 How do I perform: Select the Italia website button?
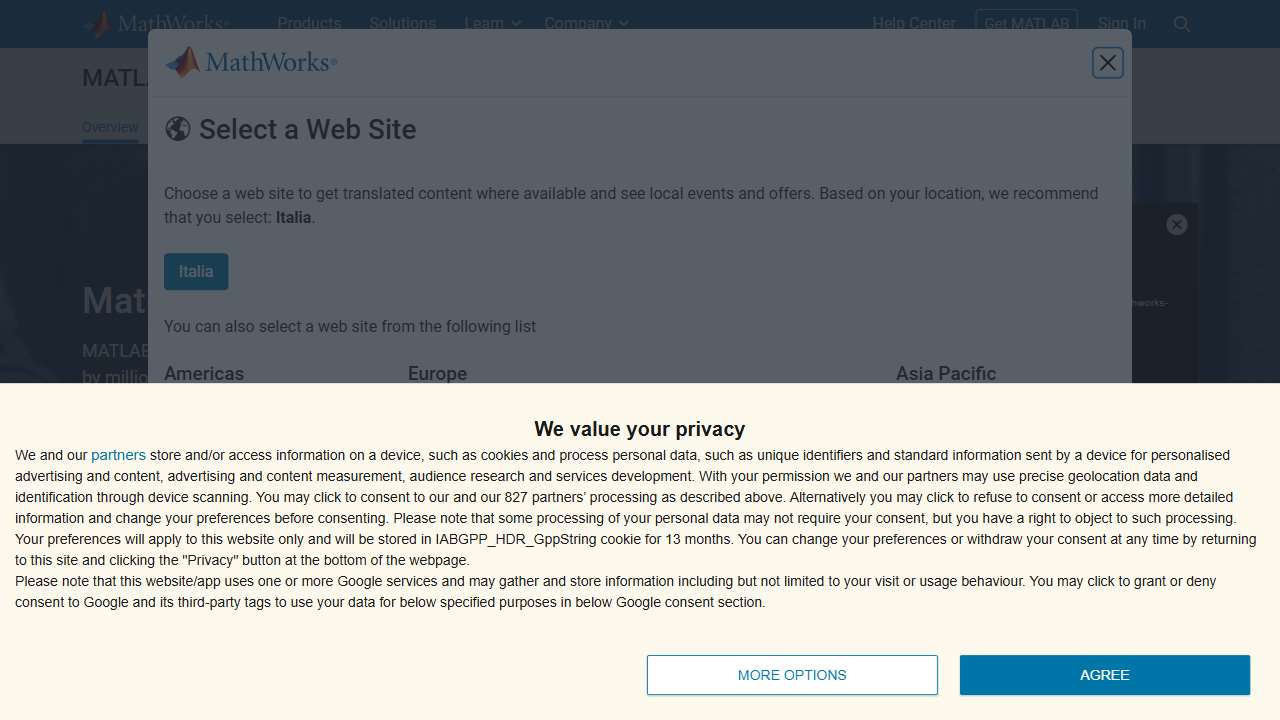pos(196,272)
